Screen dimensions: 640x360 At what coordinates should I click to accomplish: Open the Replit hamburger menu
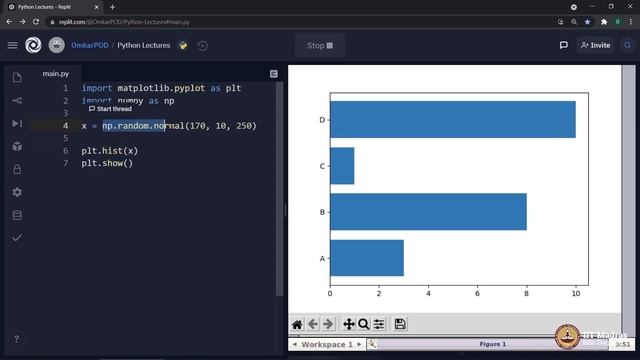(13, 45)
